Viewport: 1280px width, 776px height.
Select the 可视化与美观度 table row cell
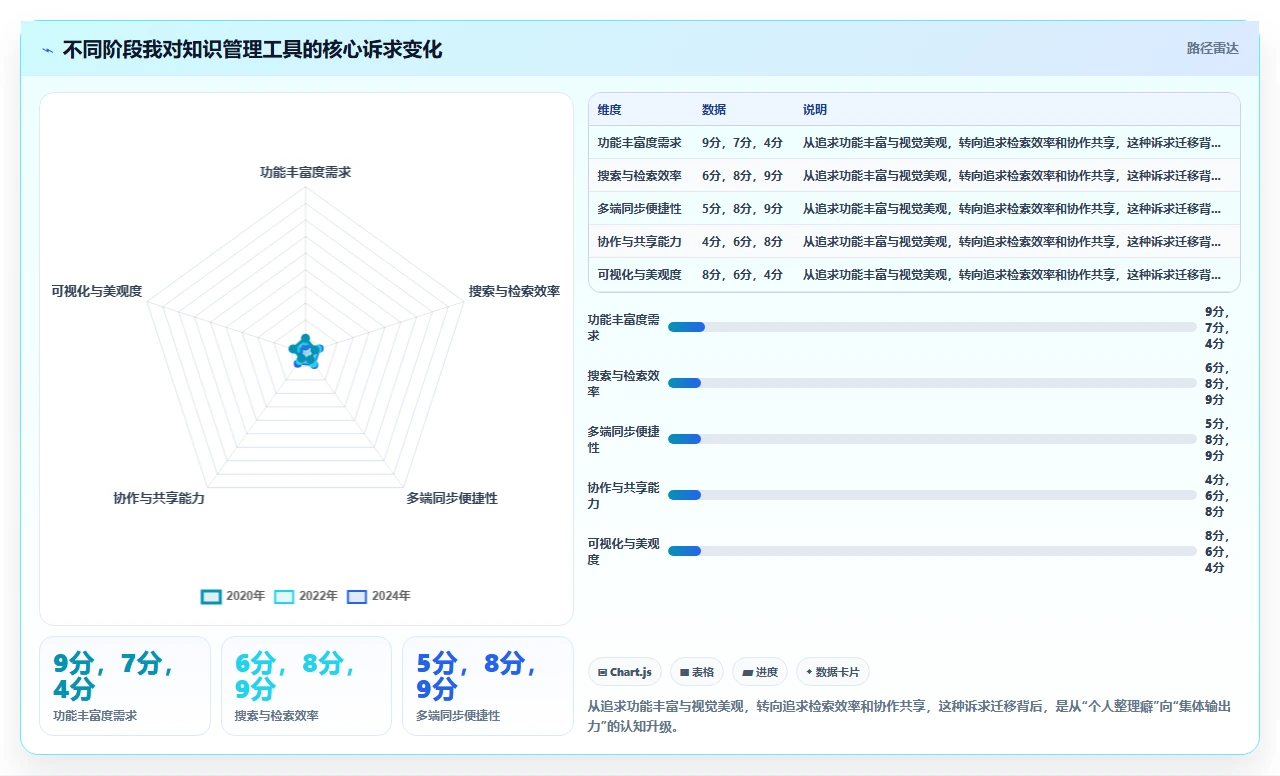(x=640, y=275)
